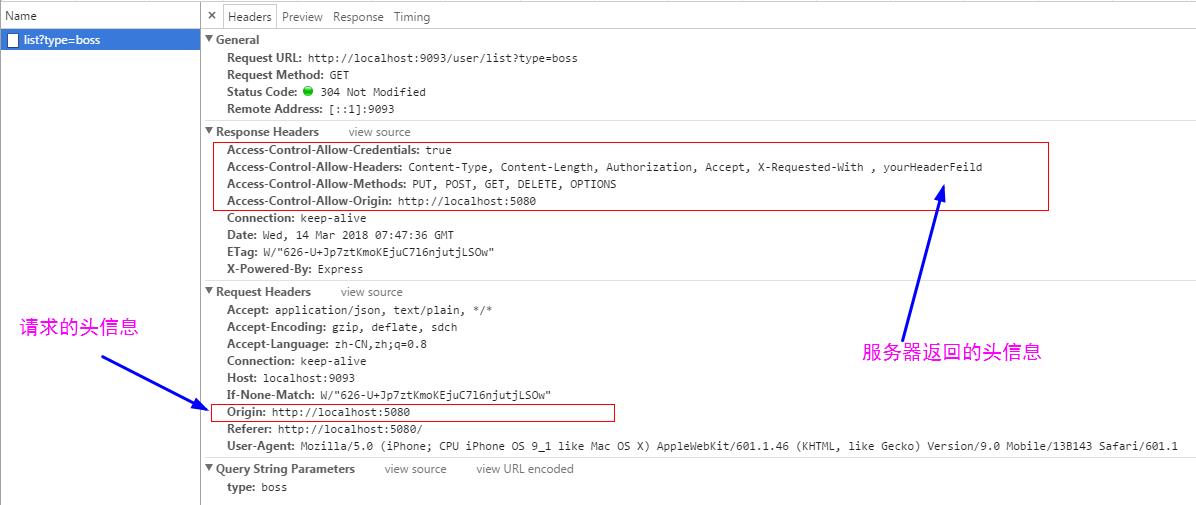Image resolution: width=1196 pixels, height=505 pixels.
Task: Collapse the General section
Action: click(210, 40)
